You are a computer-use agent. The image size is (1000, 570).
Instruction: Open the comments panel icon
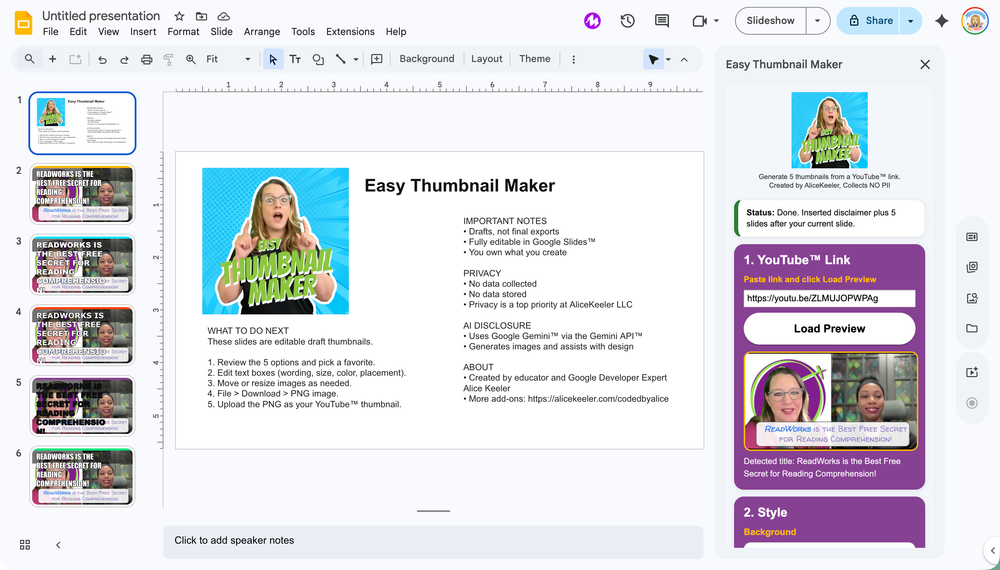coord(661,21)
